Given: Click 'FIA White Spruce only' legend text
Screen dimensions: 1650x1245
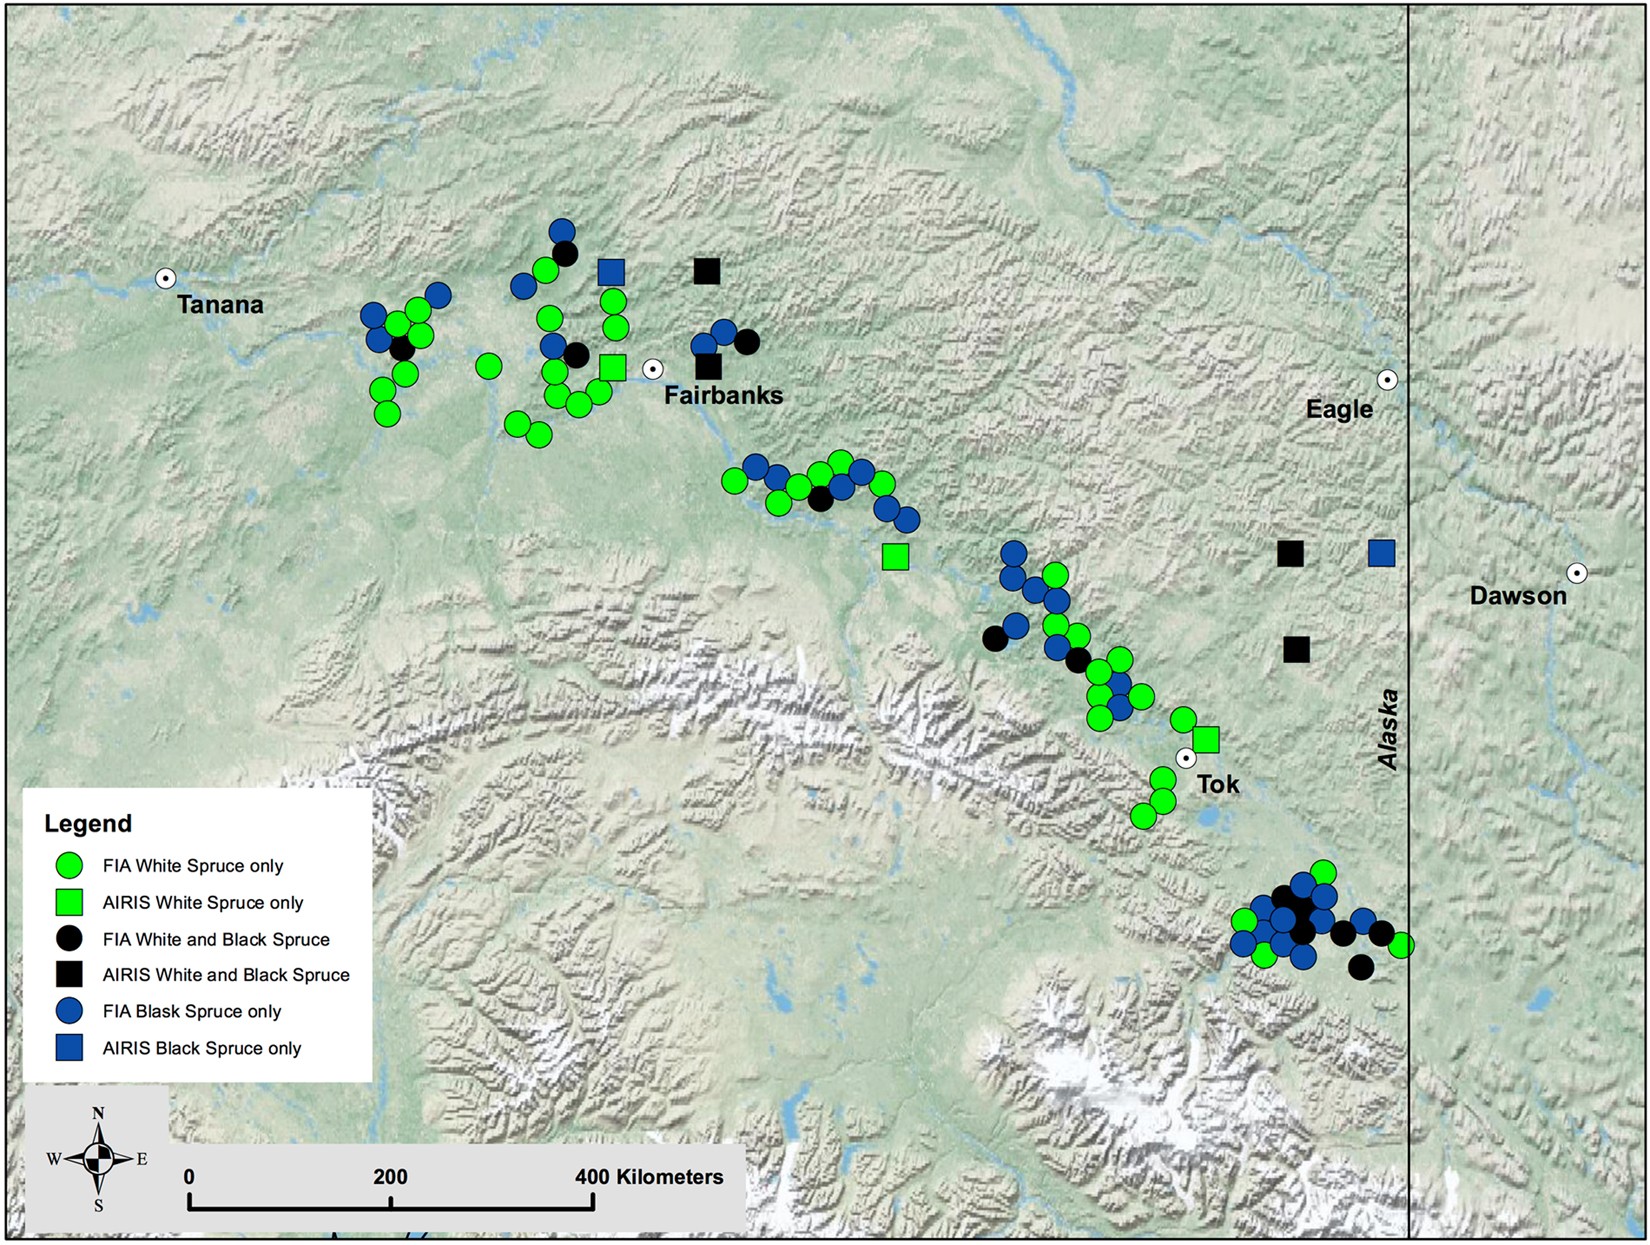Looking at the screenshot, I should click(x=193, y=866).
